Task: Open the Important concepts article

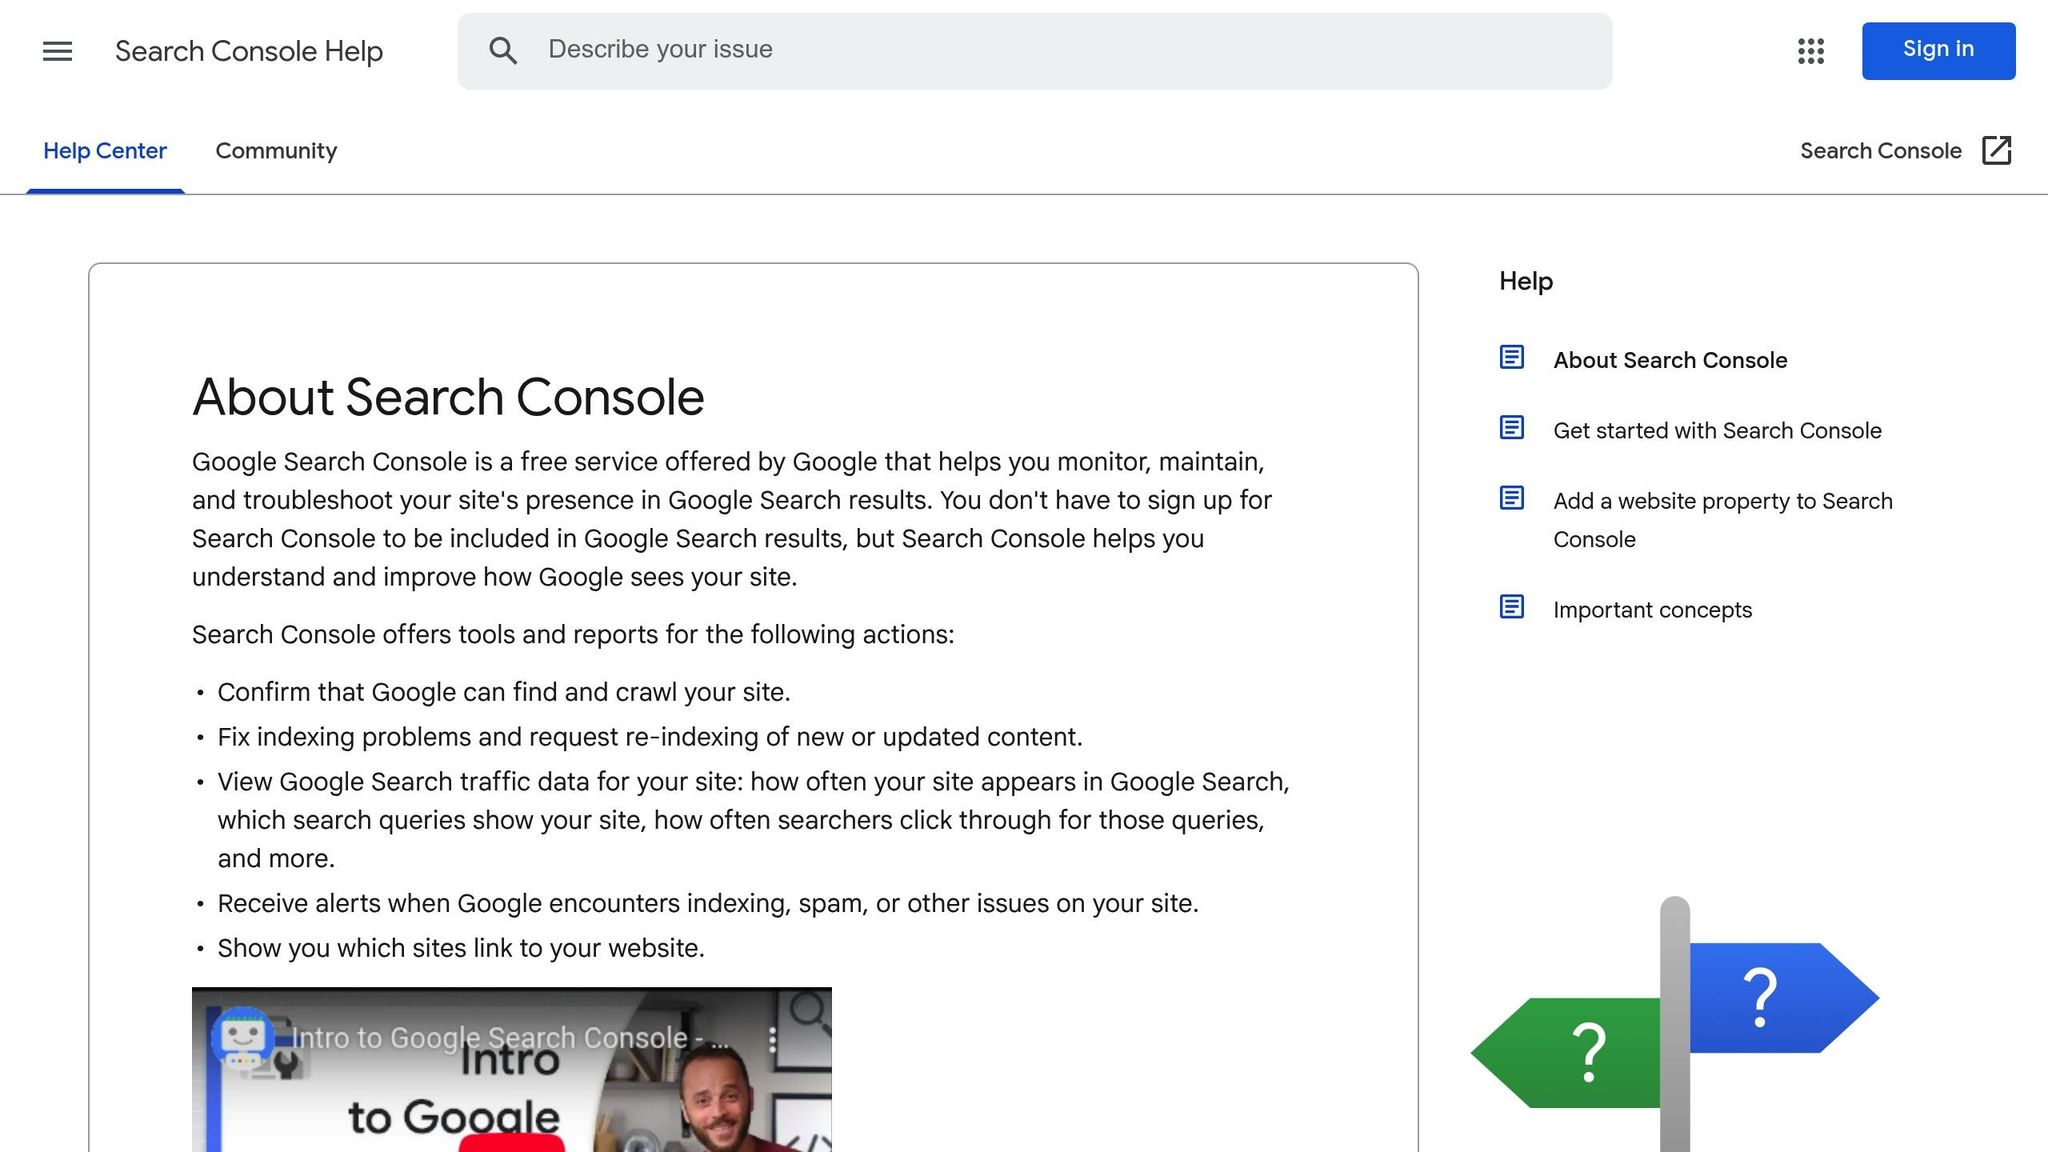Action: [1652, 609]
